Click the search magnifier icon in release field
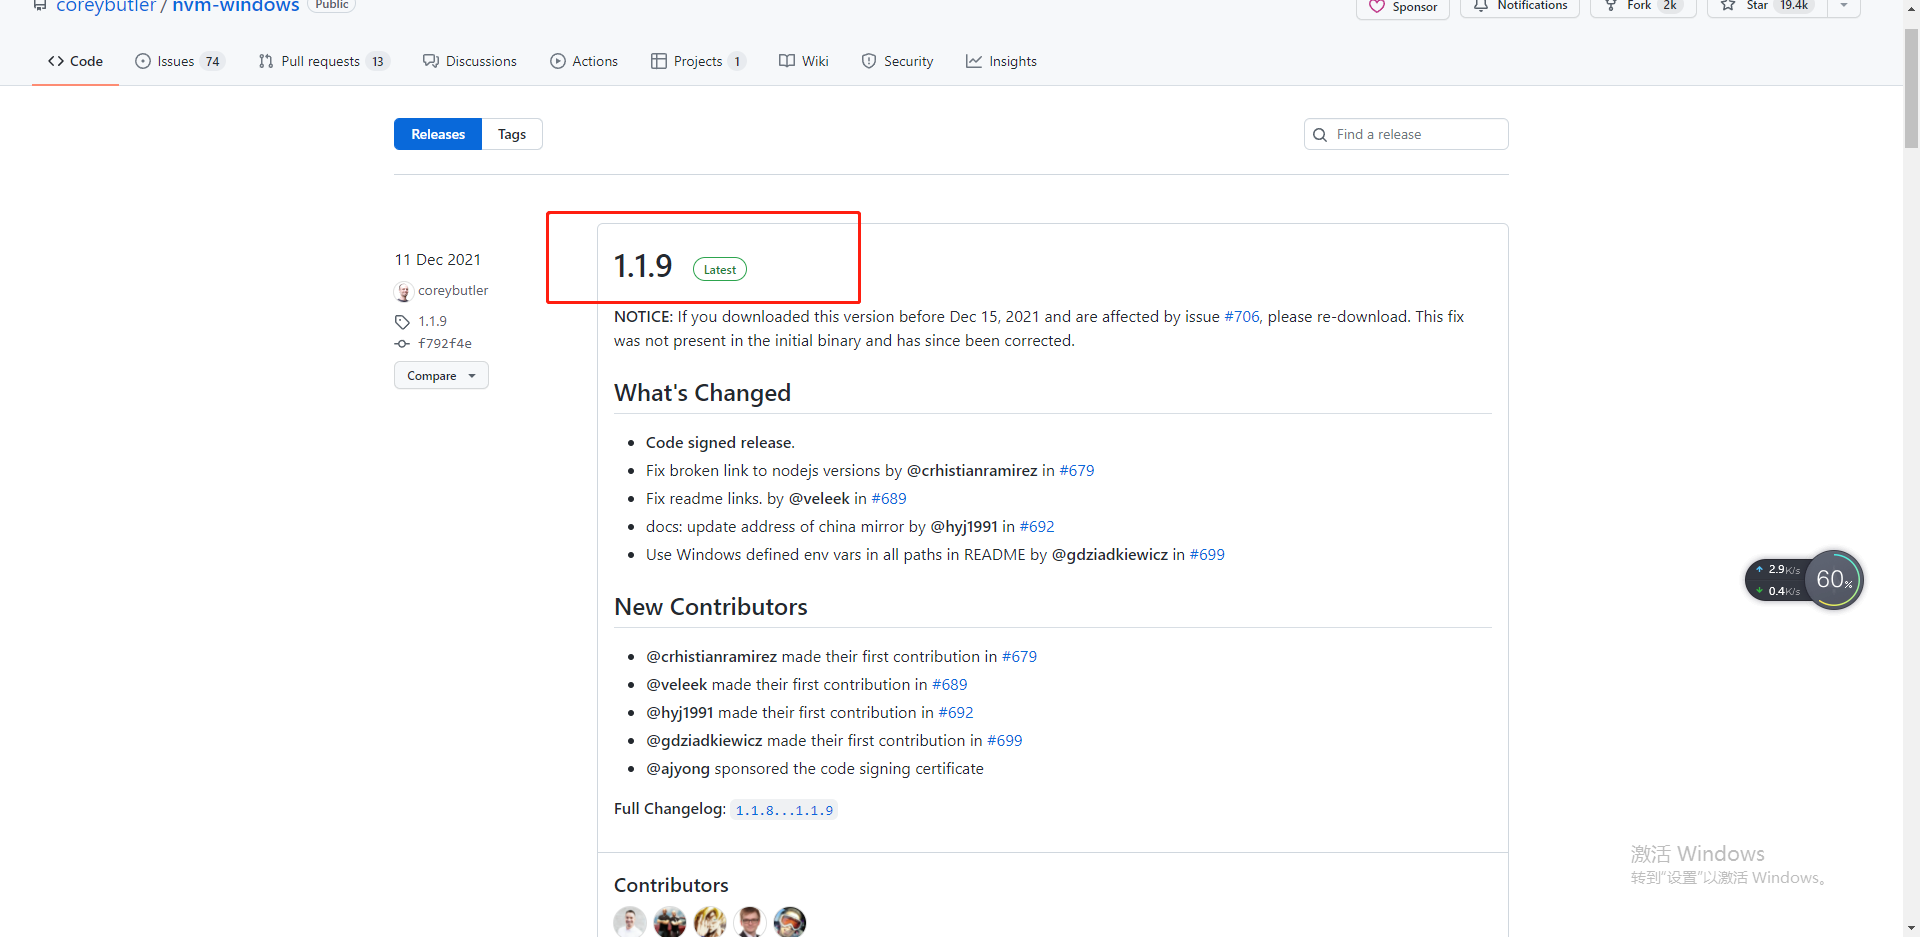The width and height of the screenshot is (1920, 937). (1320, 135)
